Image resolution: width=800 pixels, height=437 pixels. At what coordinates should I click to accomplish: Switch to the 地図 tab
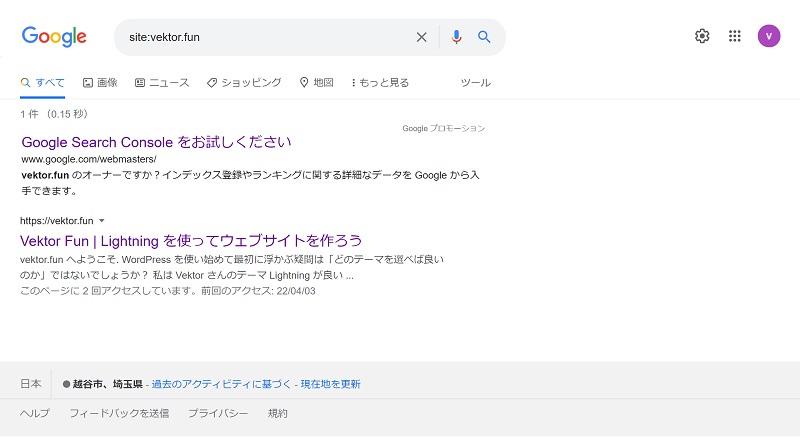click(316, 83)
